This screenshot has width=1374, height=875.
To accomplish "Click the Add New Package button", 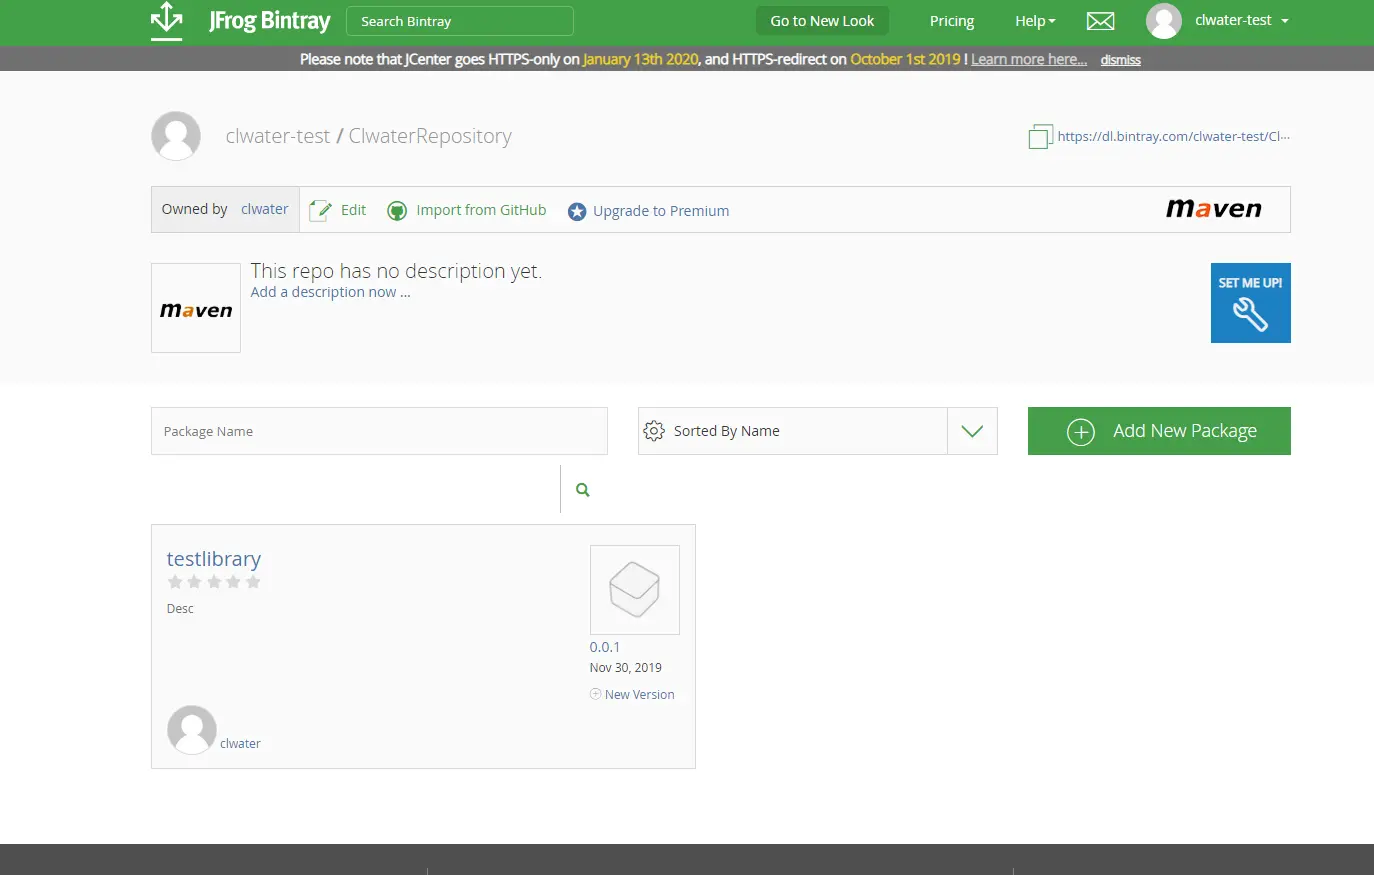I will pyautogui.click(x=1159, y=431).
